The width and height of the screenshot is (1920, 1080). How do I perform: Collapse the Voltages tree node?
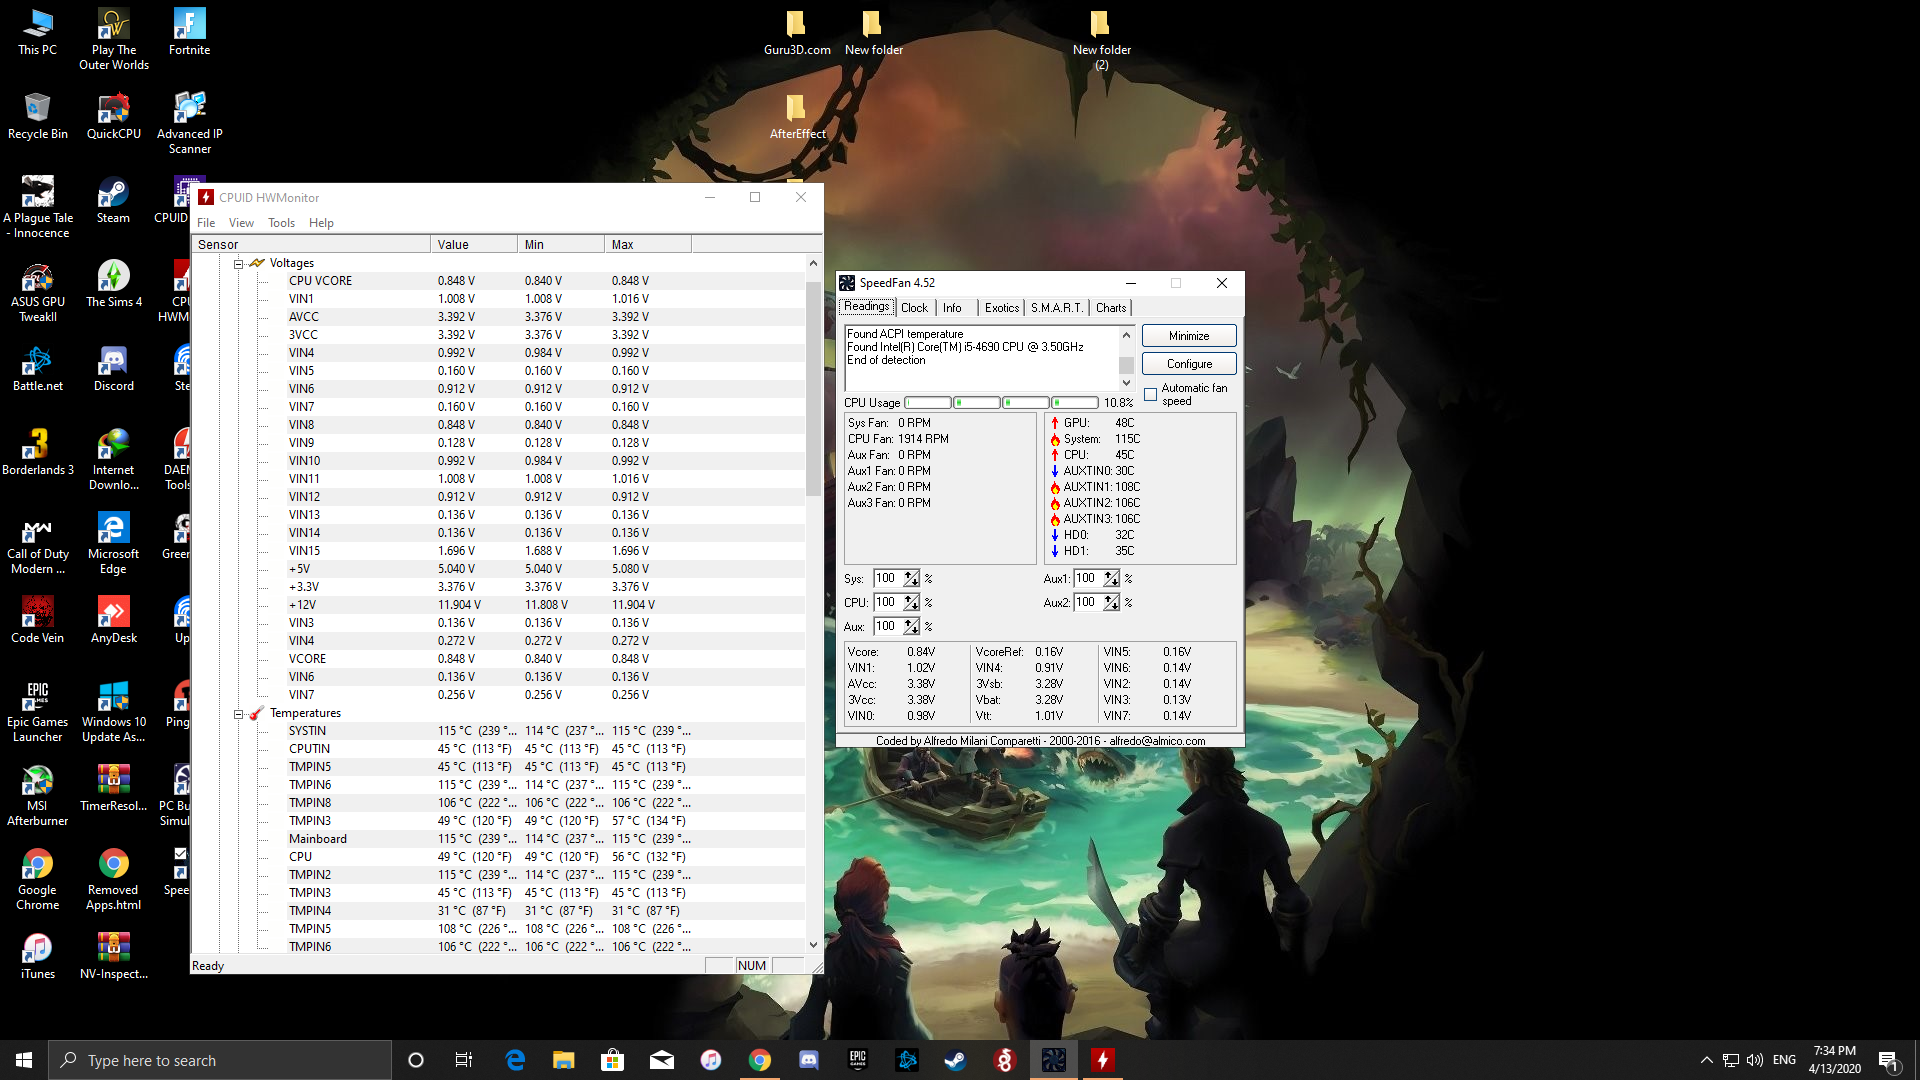(239, 264)
